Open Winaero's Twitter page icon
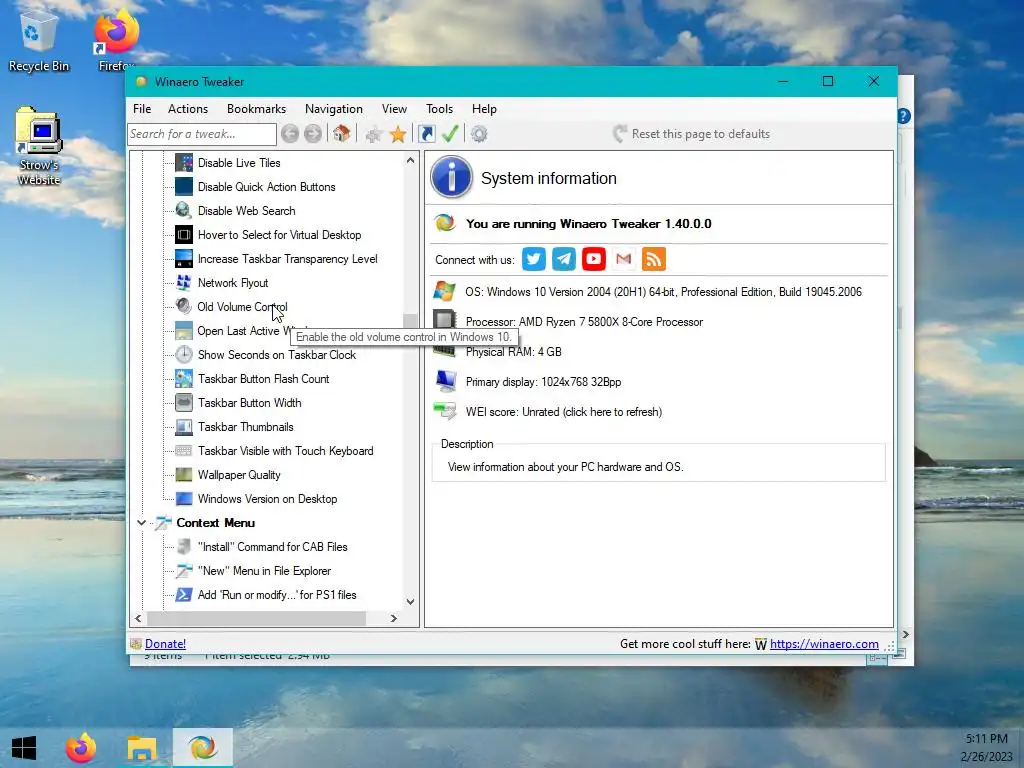1024x768 pixels. pyautogui.click(x=534, y=259)
